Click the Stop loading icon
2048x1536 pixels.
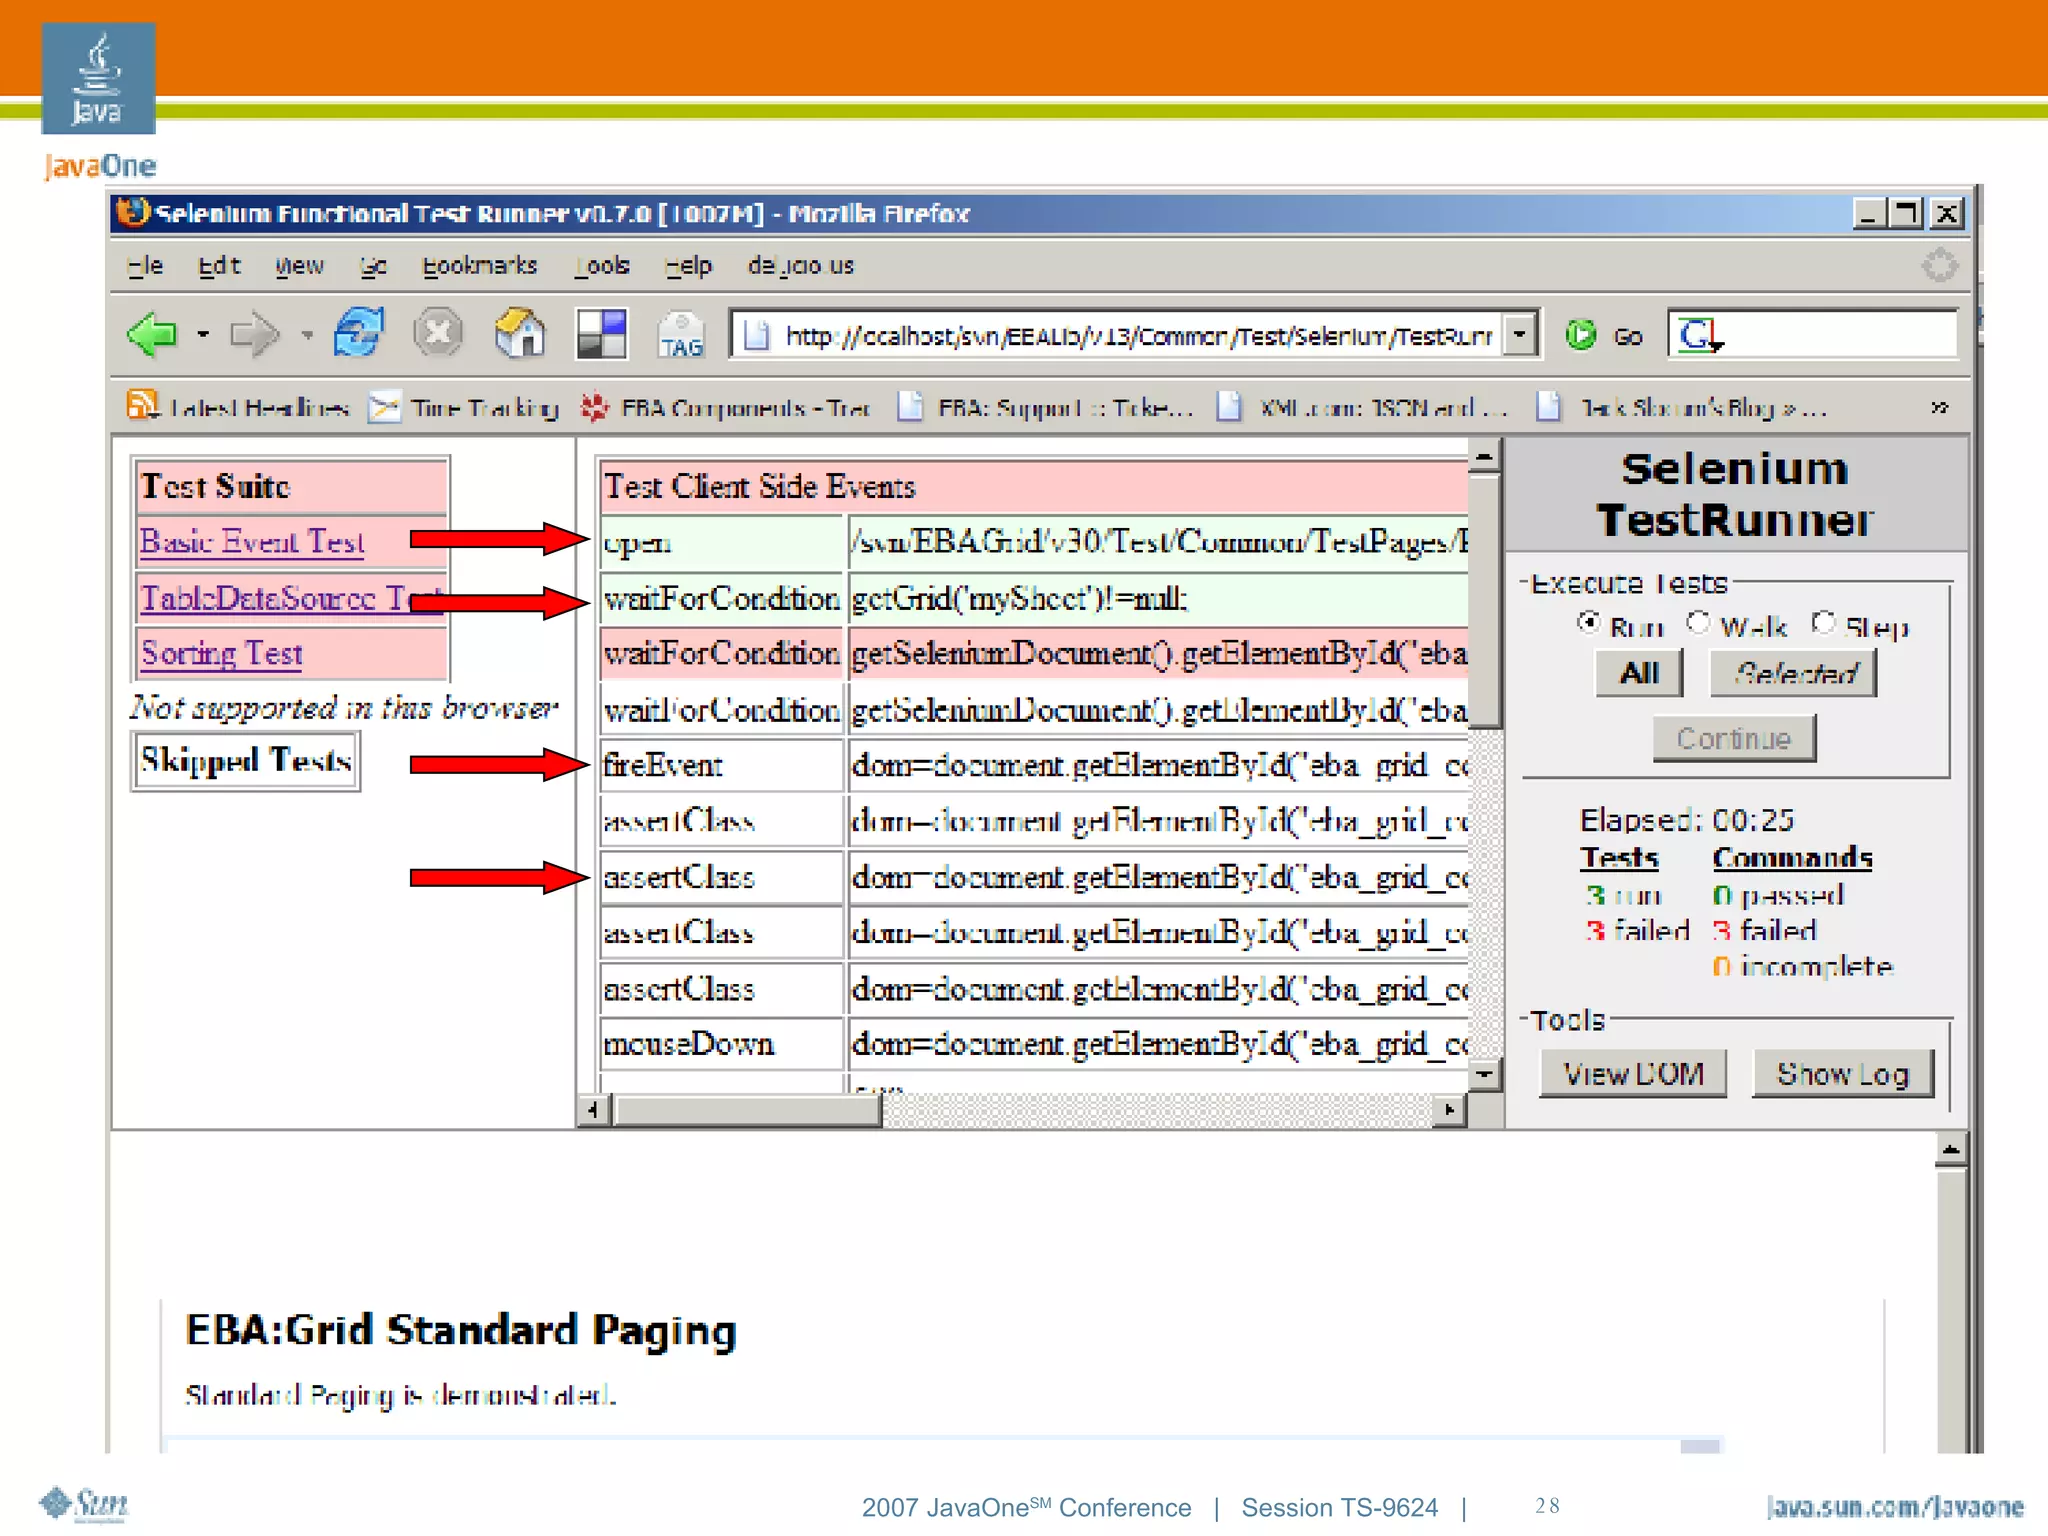pos(438,333)
